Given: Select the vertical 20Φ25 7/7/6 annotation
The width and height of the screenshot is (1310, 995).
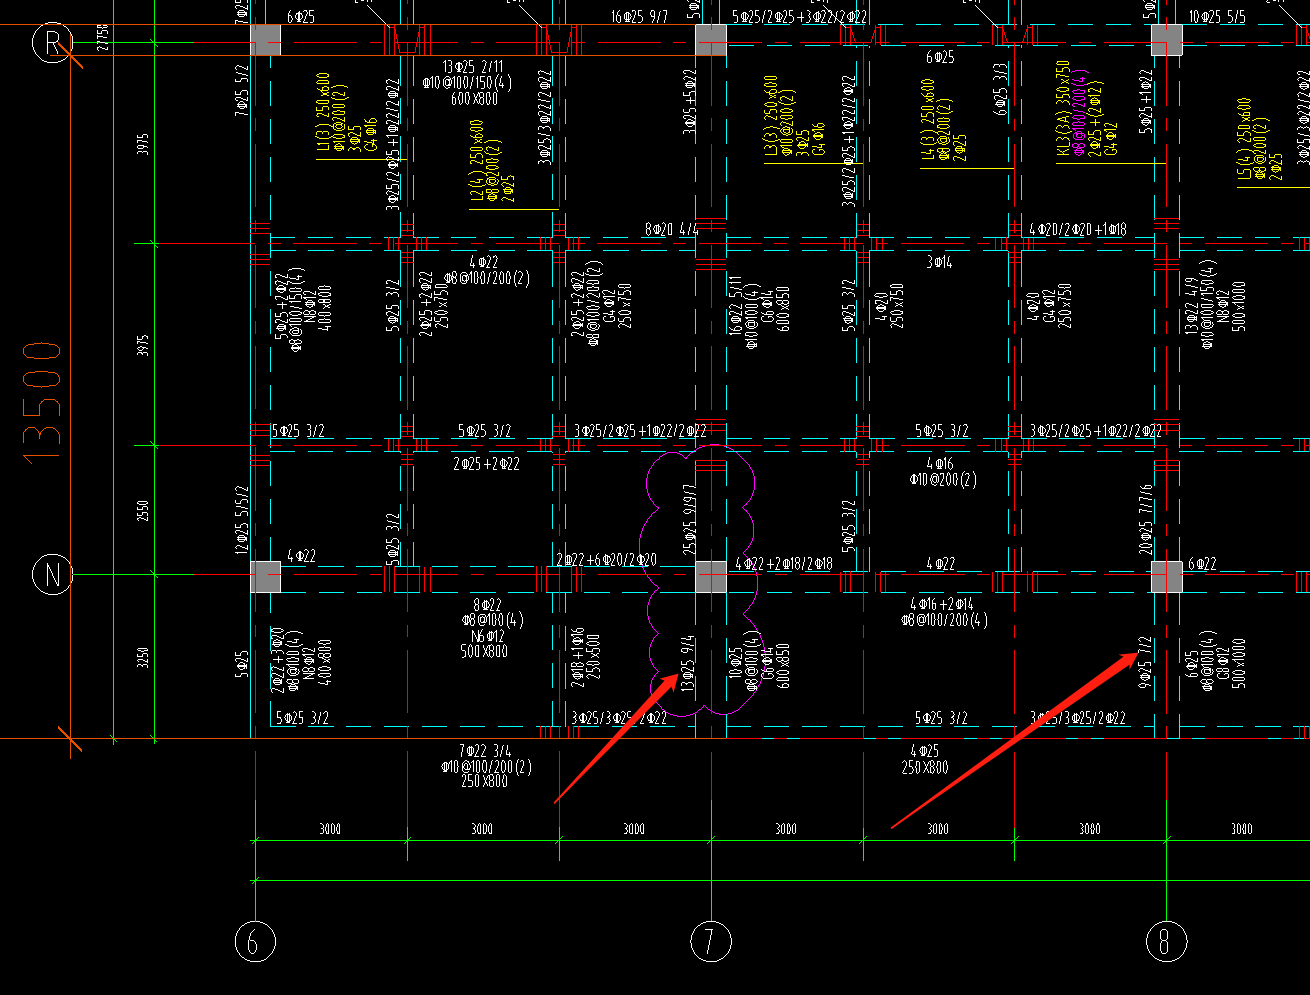Looking at the screenshot, I should (x=1145, y=519).
